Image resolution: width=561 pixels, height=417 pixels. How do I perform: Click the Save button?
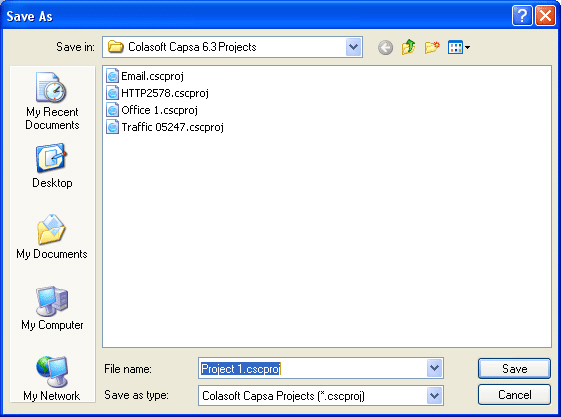(514, 368)
